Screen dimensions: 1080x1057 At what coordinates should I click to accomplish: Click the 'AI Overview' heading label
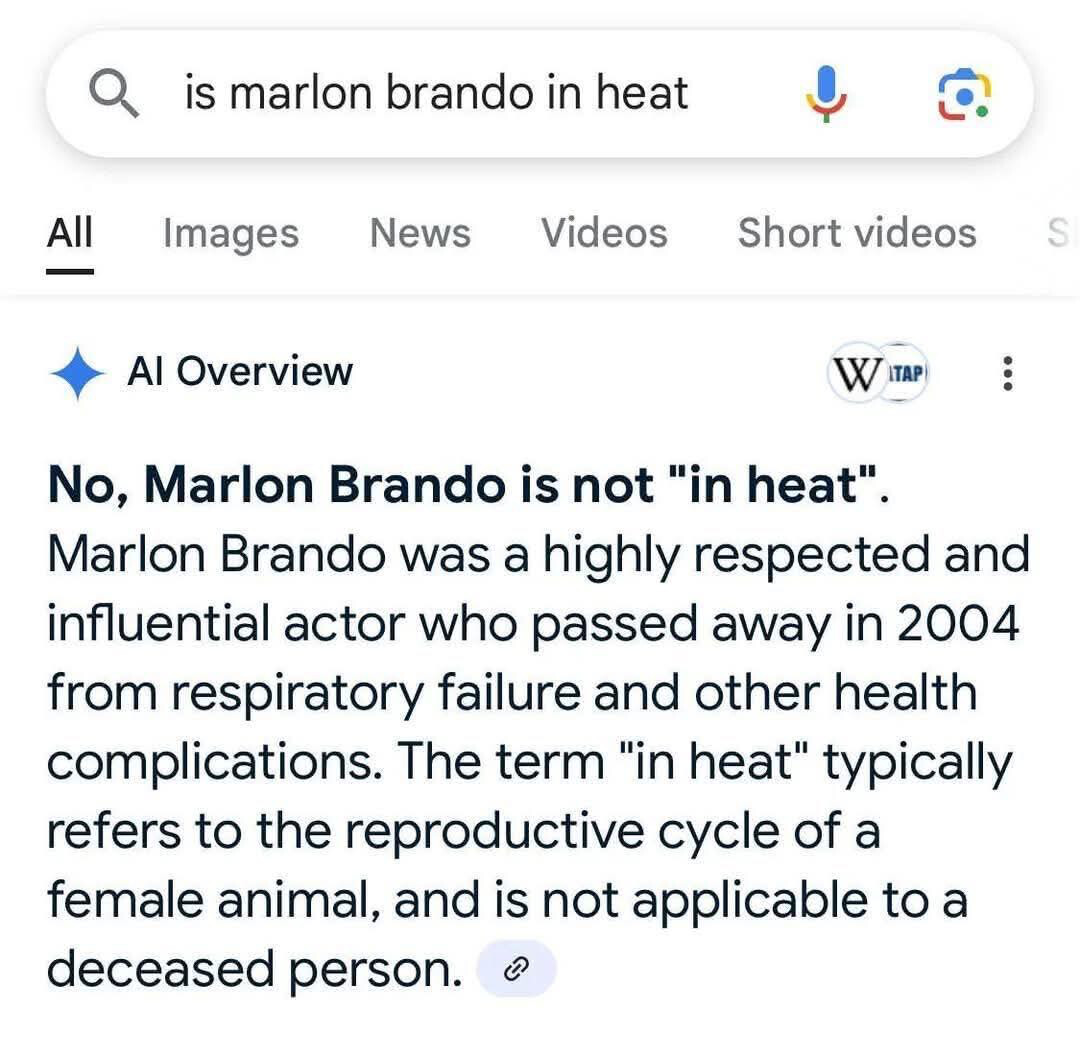(x=240, y=372)
